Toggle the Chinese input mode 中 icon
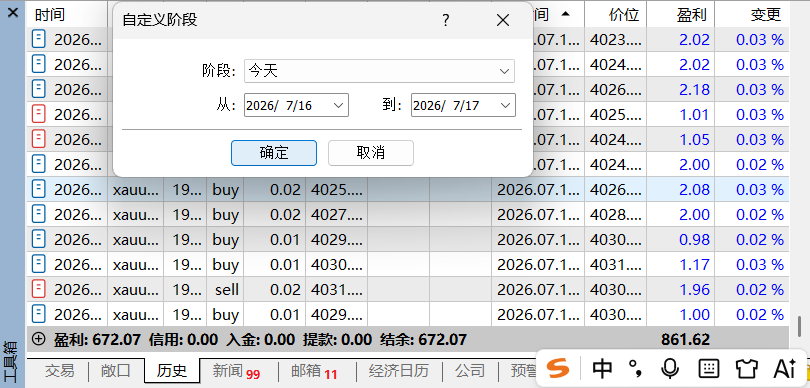The image size is (810, 388). coord(602,368)
